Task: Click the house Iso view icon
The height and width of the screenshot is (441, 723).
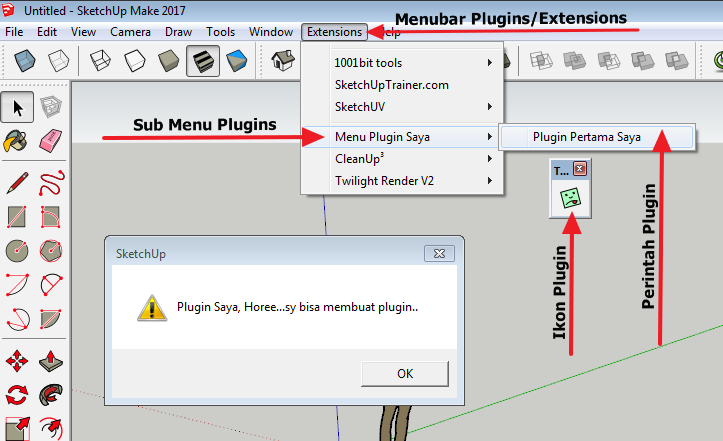Action: (x=283, y=60)
